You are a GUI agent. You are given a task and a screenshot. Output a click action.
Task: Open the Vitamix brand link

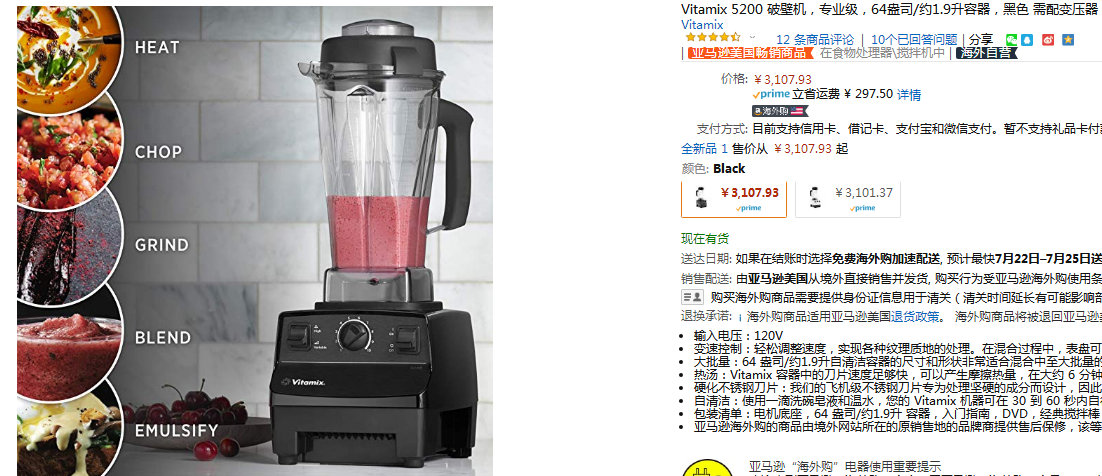point(702,25)
